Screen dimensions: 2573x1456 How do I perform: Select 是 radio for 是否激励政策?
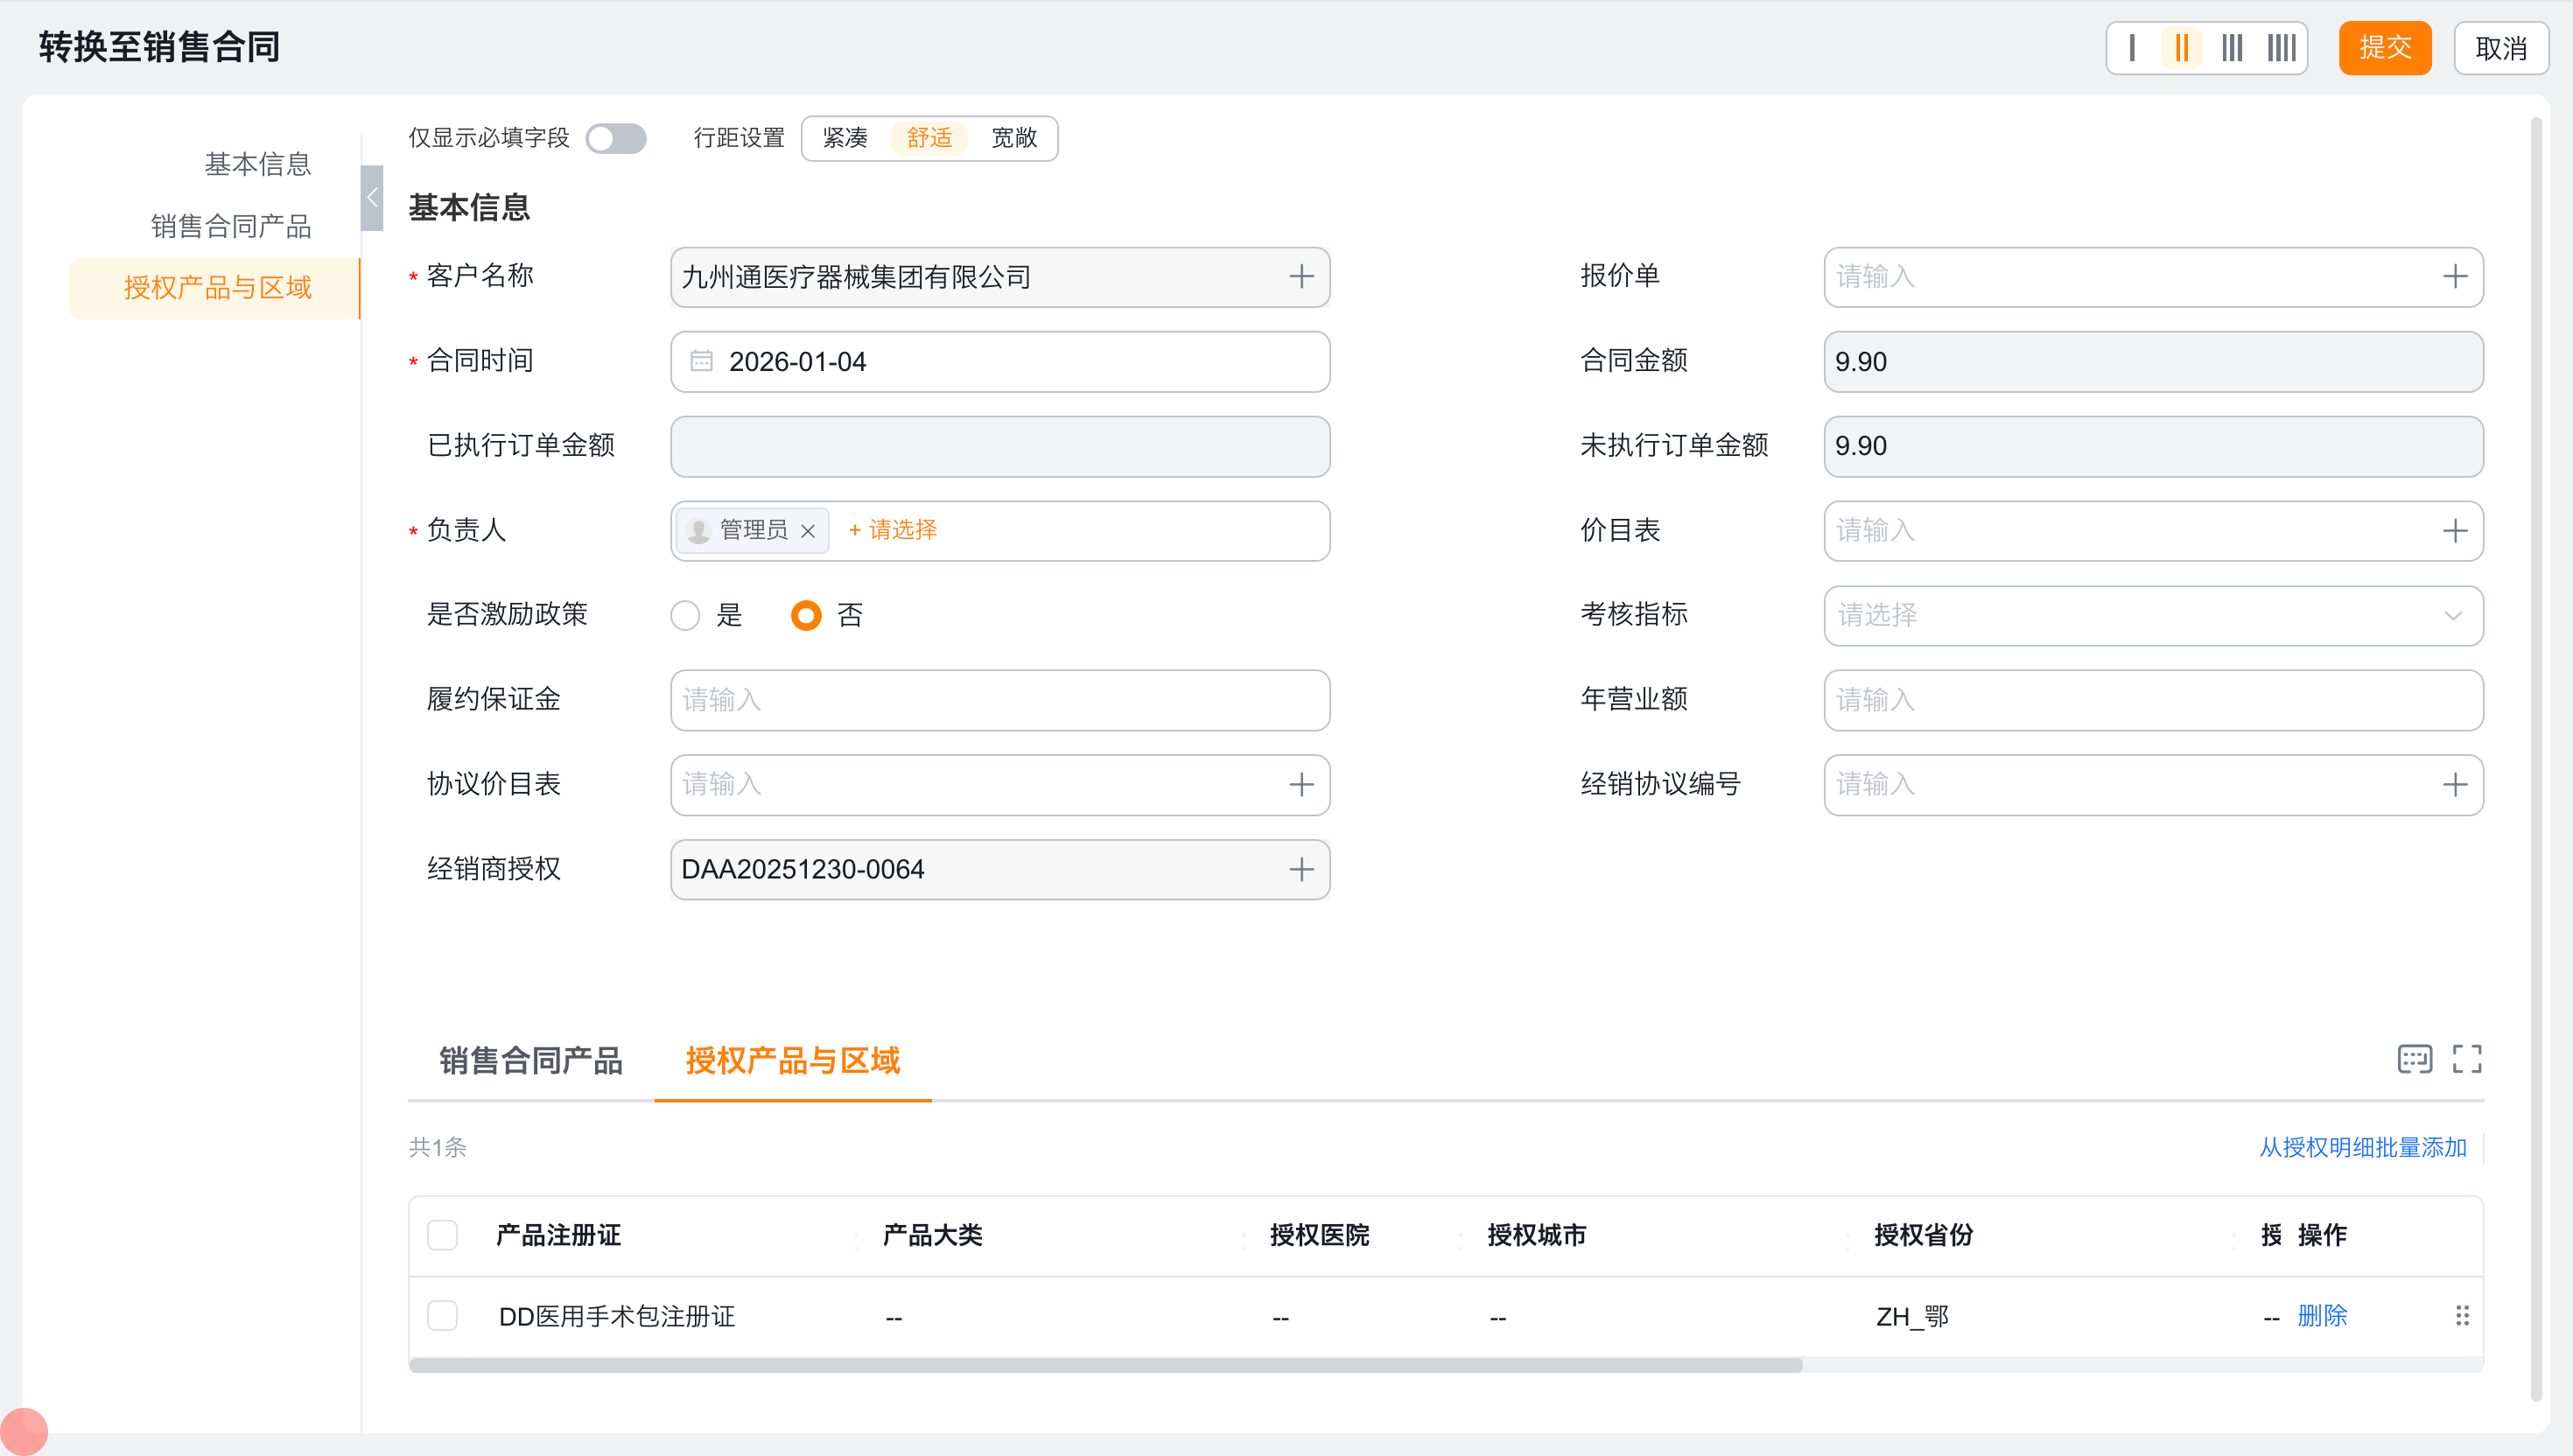coord(685,615)
